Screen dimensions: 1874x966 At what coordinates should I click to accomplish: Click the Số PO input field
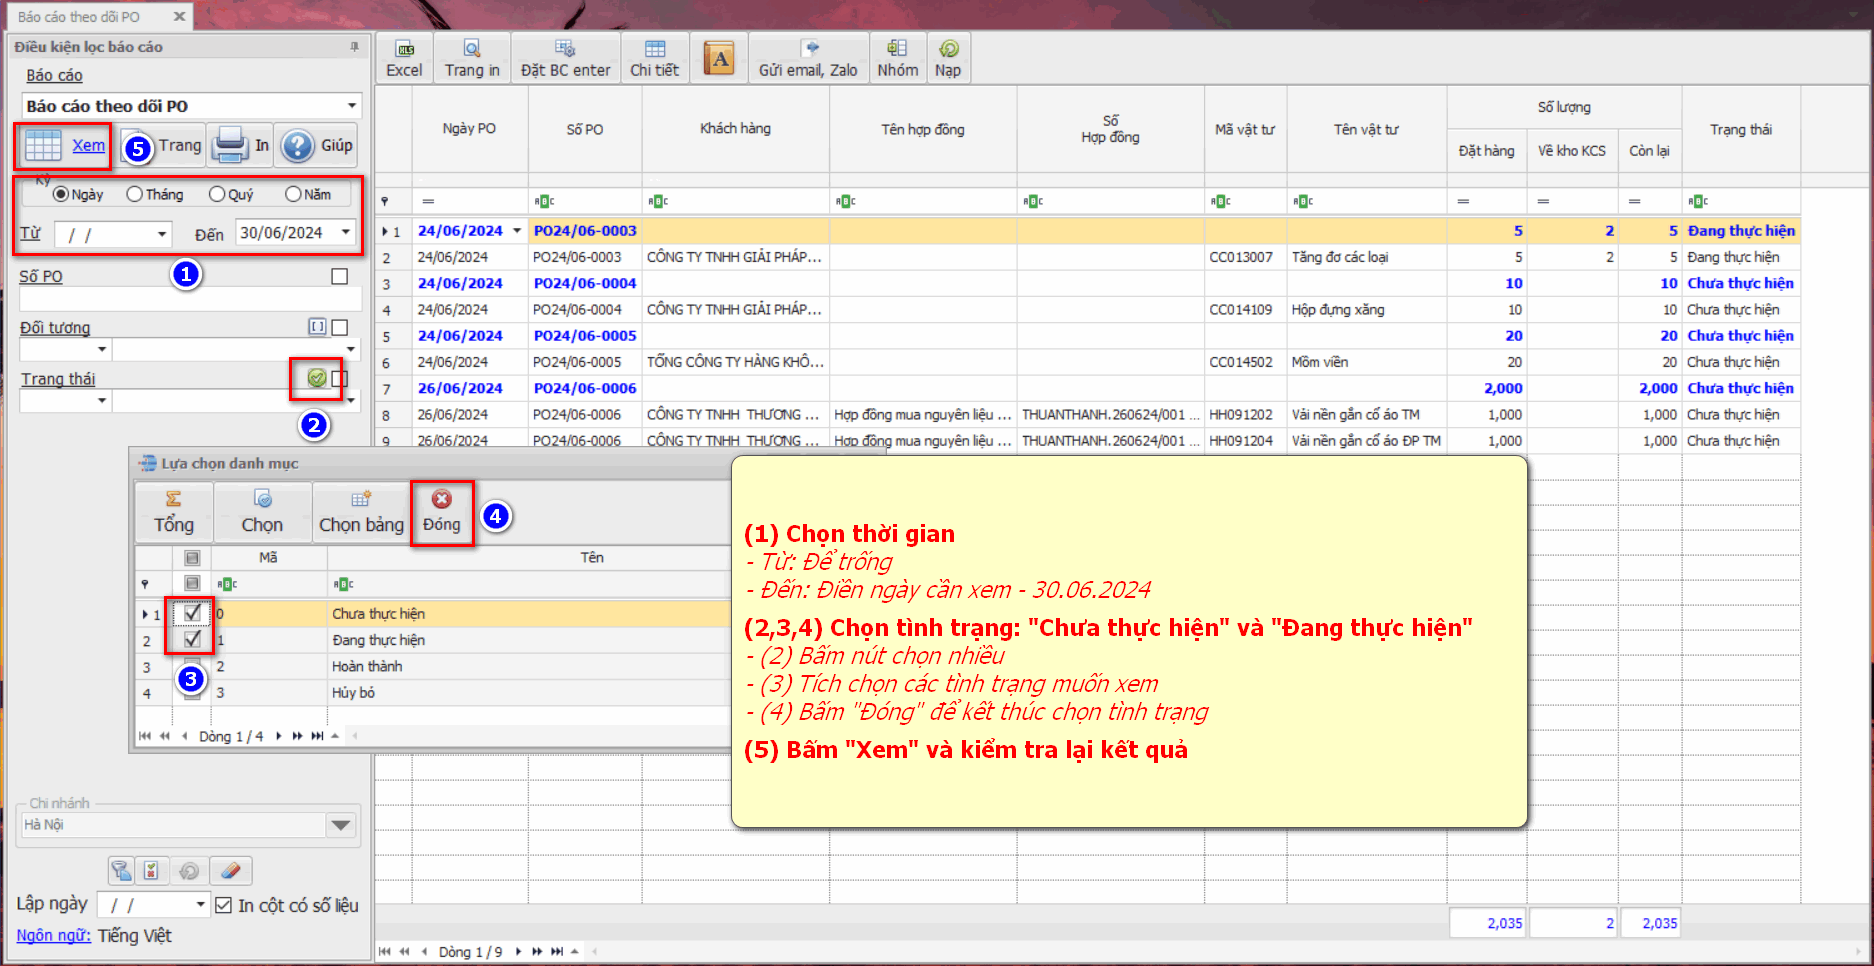190,298
